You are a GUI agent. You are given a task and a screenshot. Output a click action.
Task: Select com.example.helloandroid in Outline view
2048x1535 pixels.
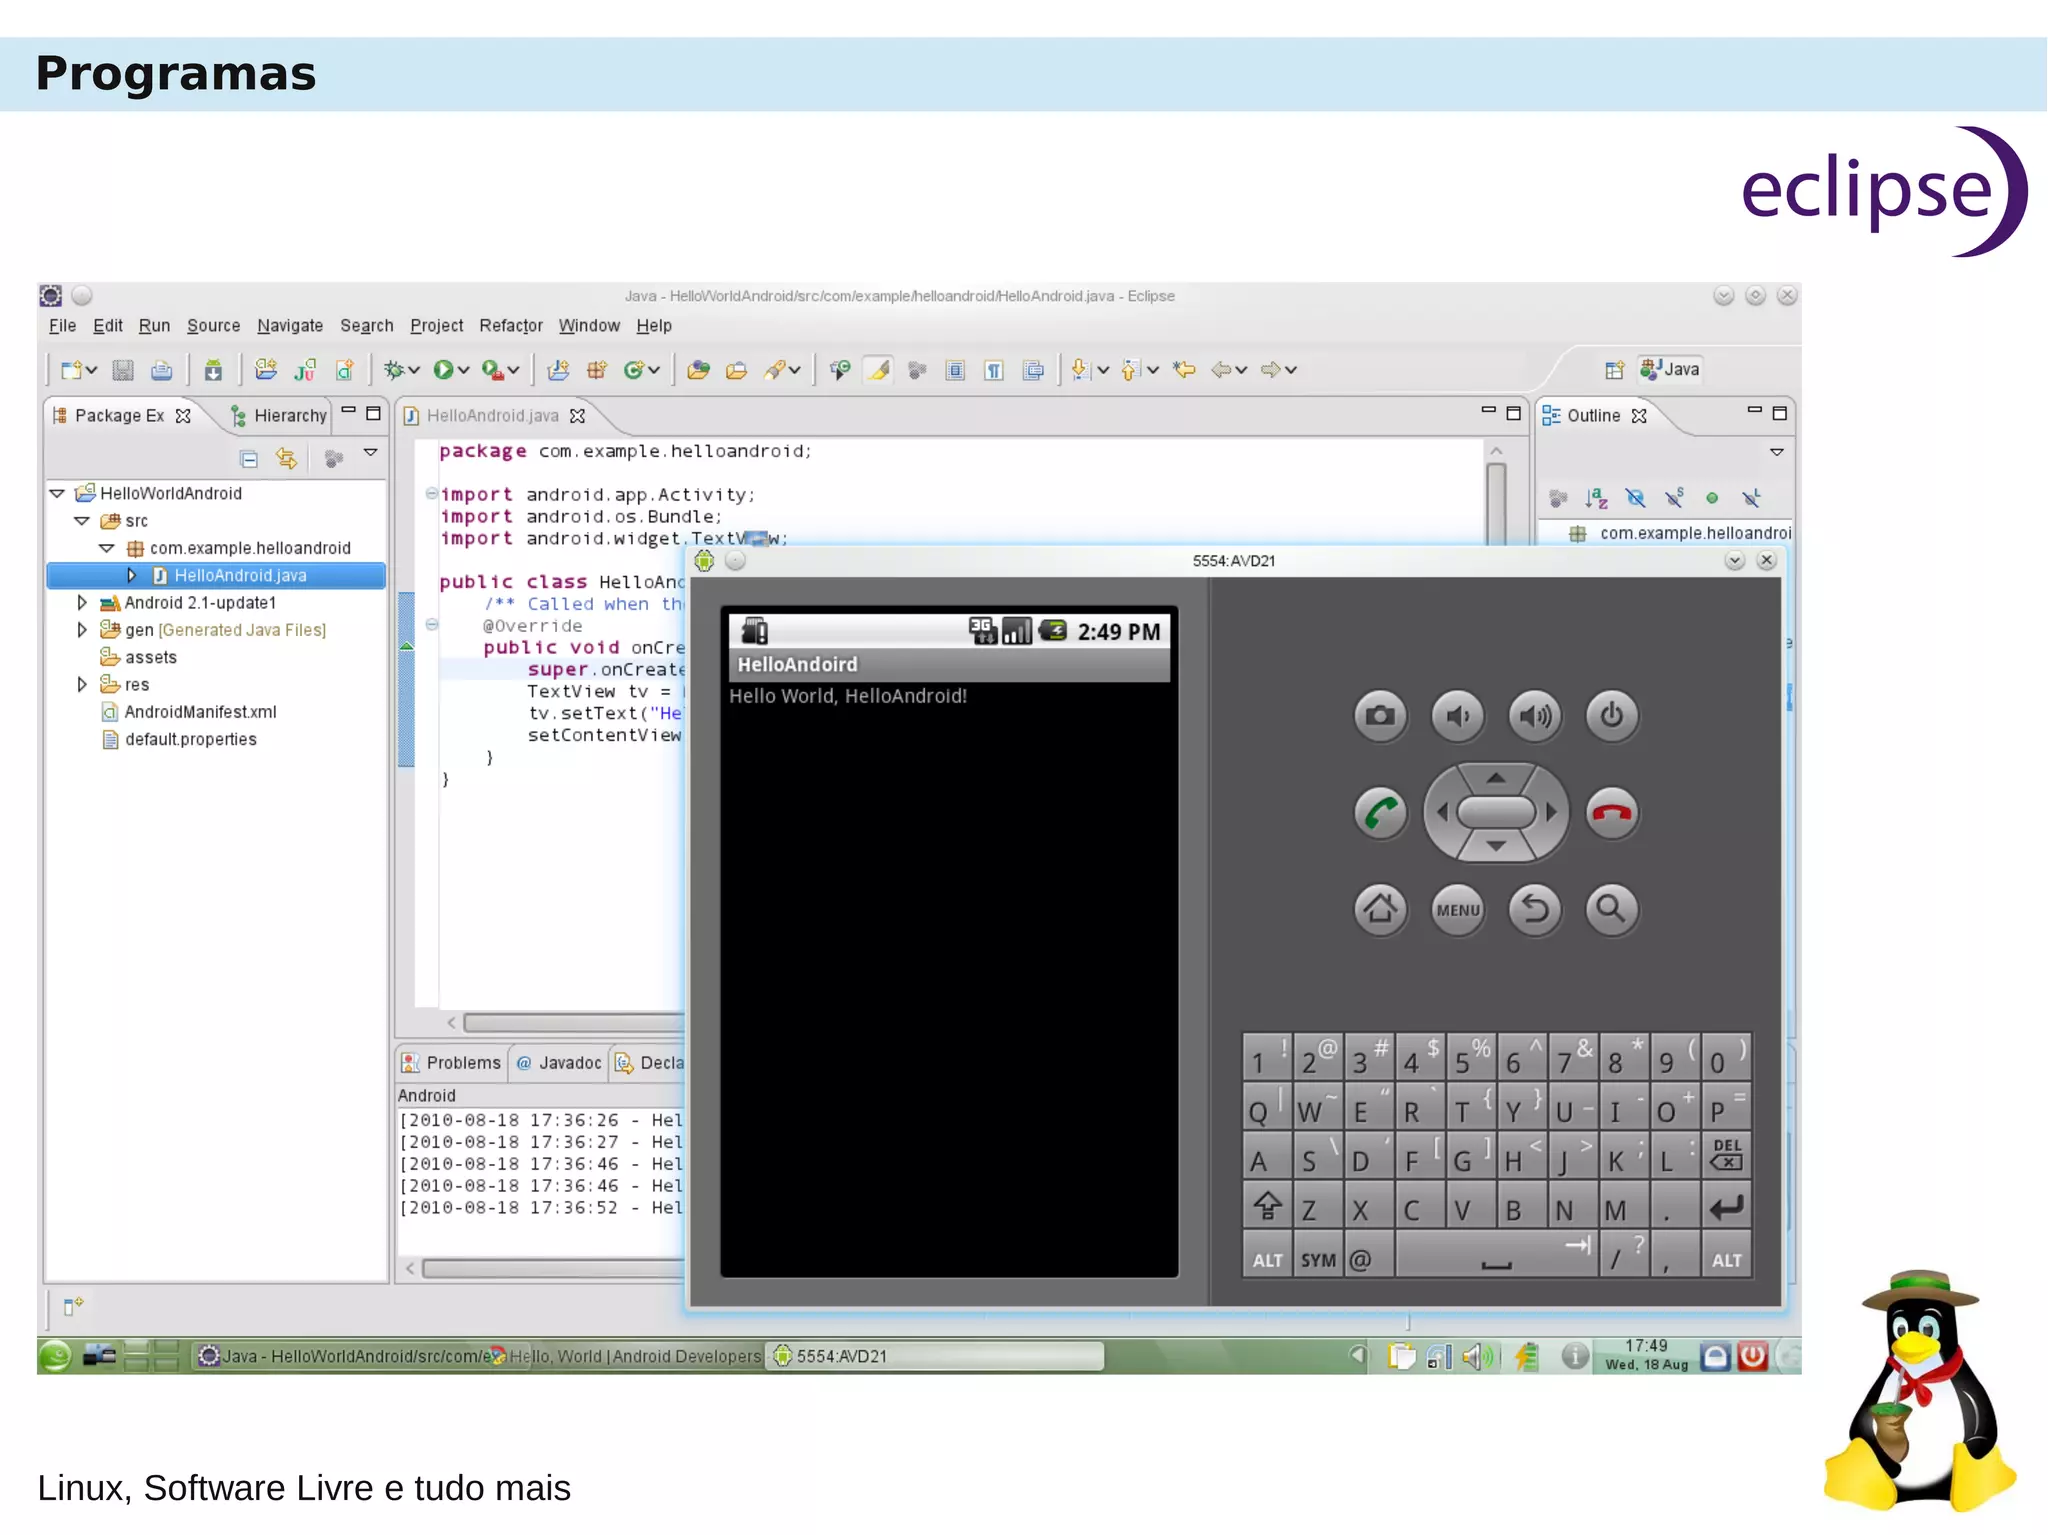coord(1680,534)
